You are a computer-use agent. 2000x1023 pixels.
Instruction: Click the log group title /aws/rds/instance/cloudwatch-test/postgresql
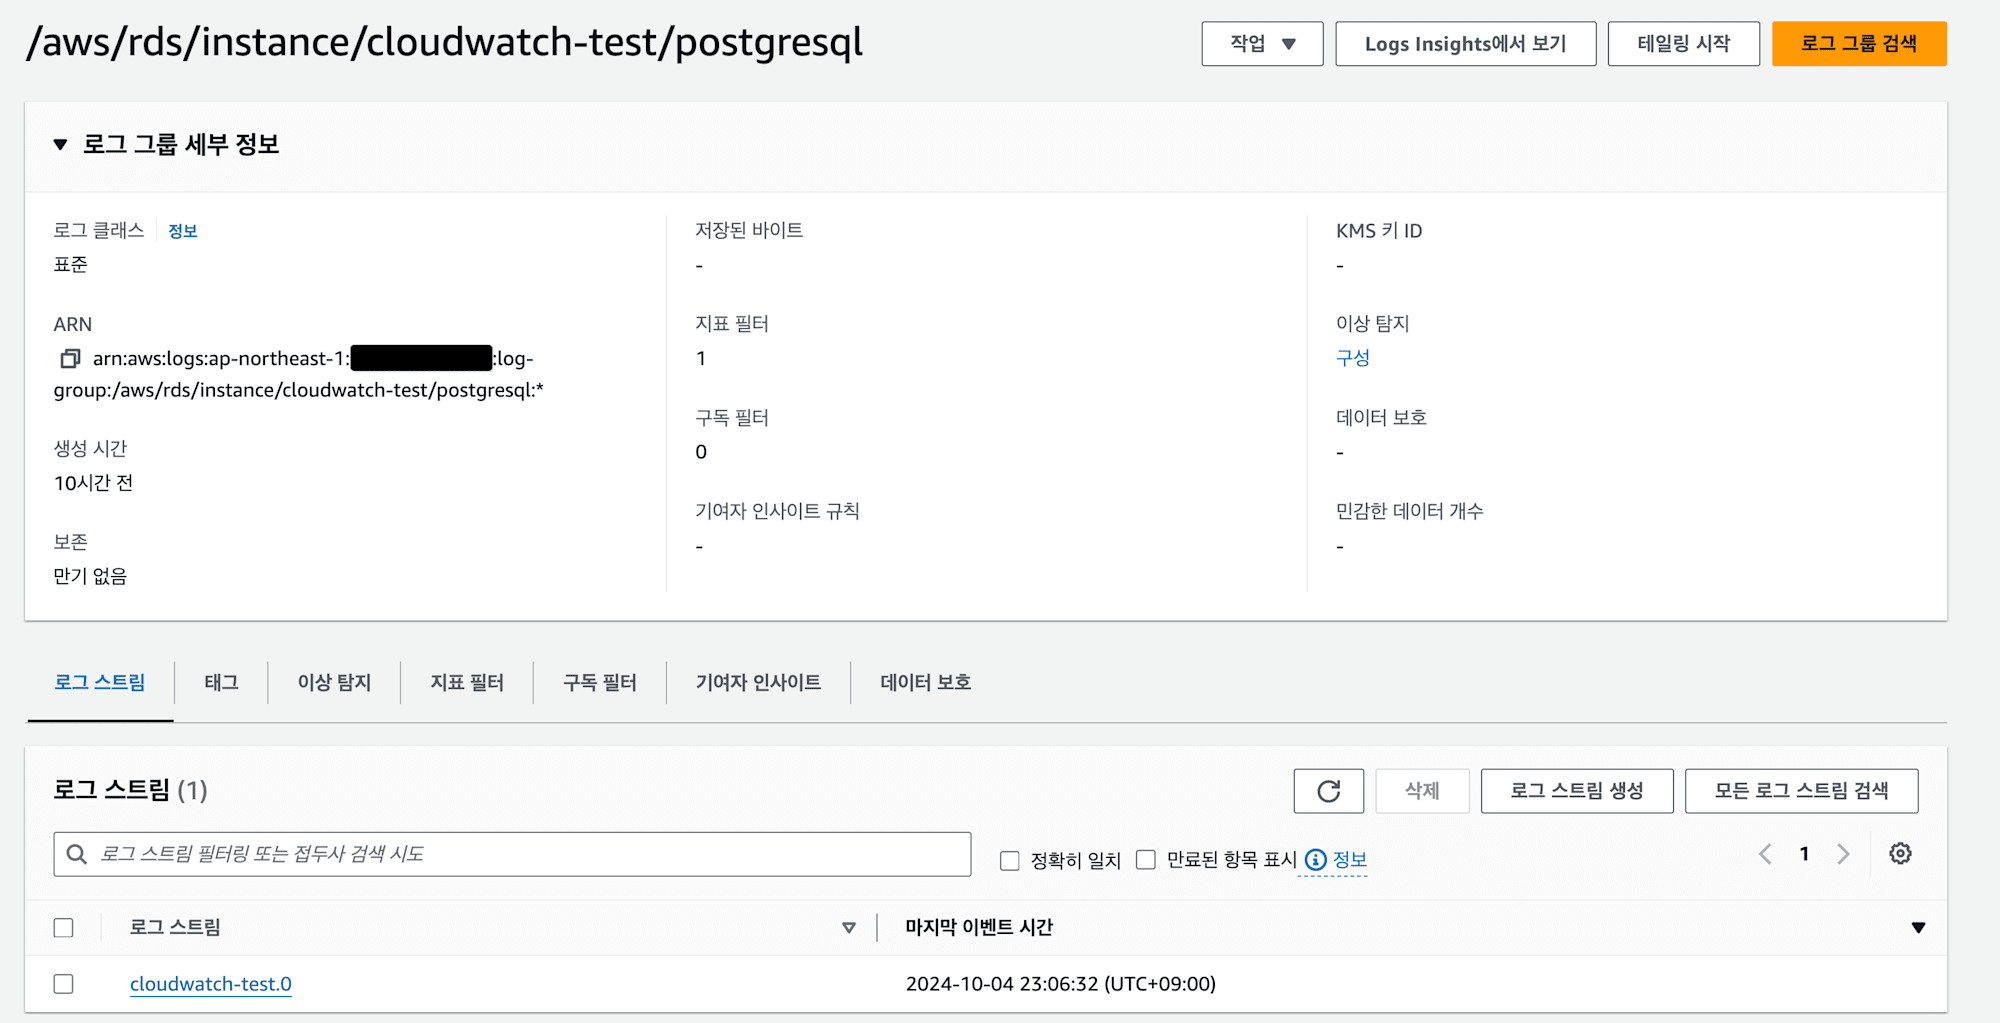click(445, 43)
